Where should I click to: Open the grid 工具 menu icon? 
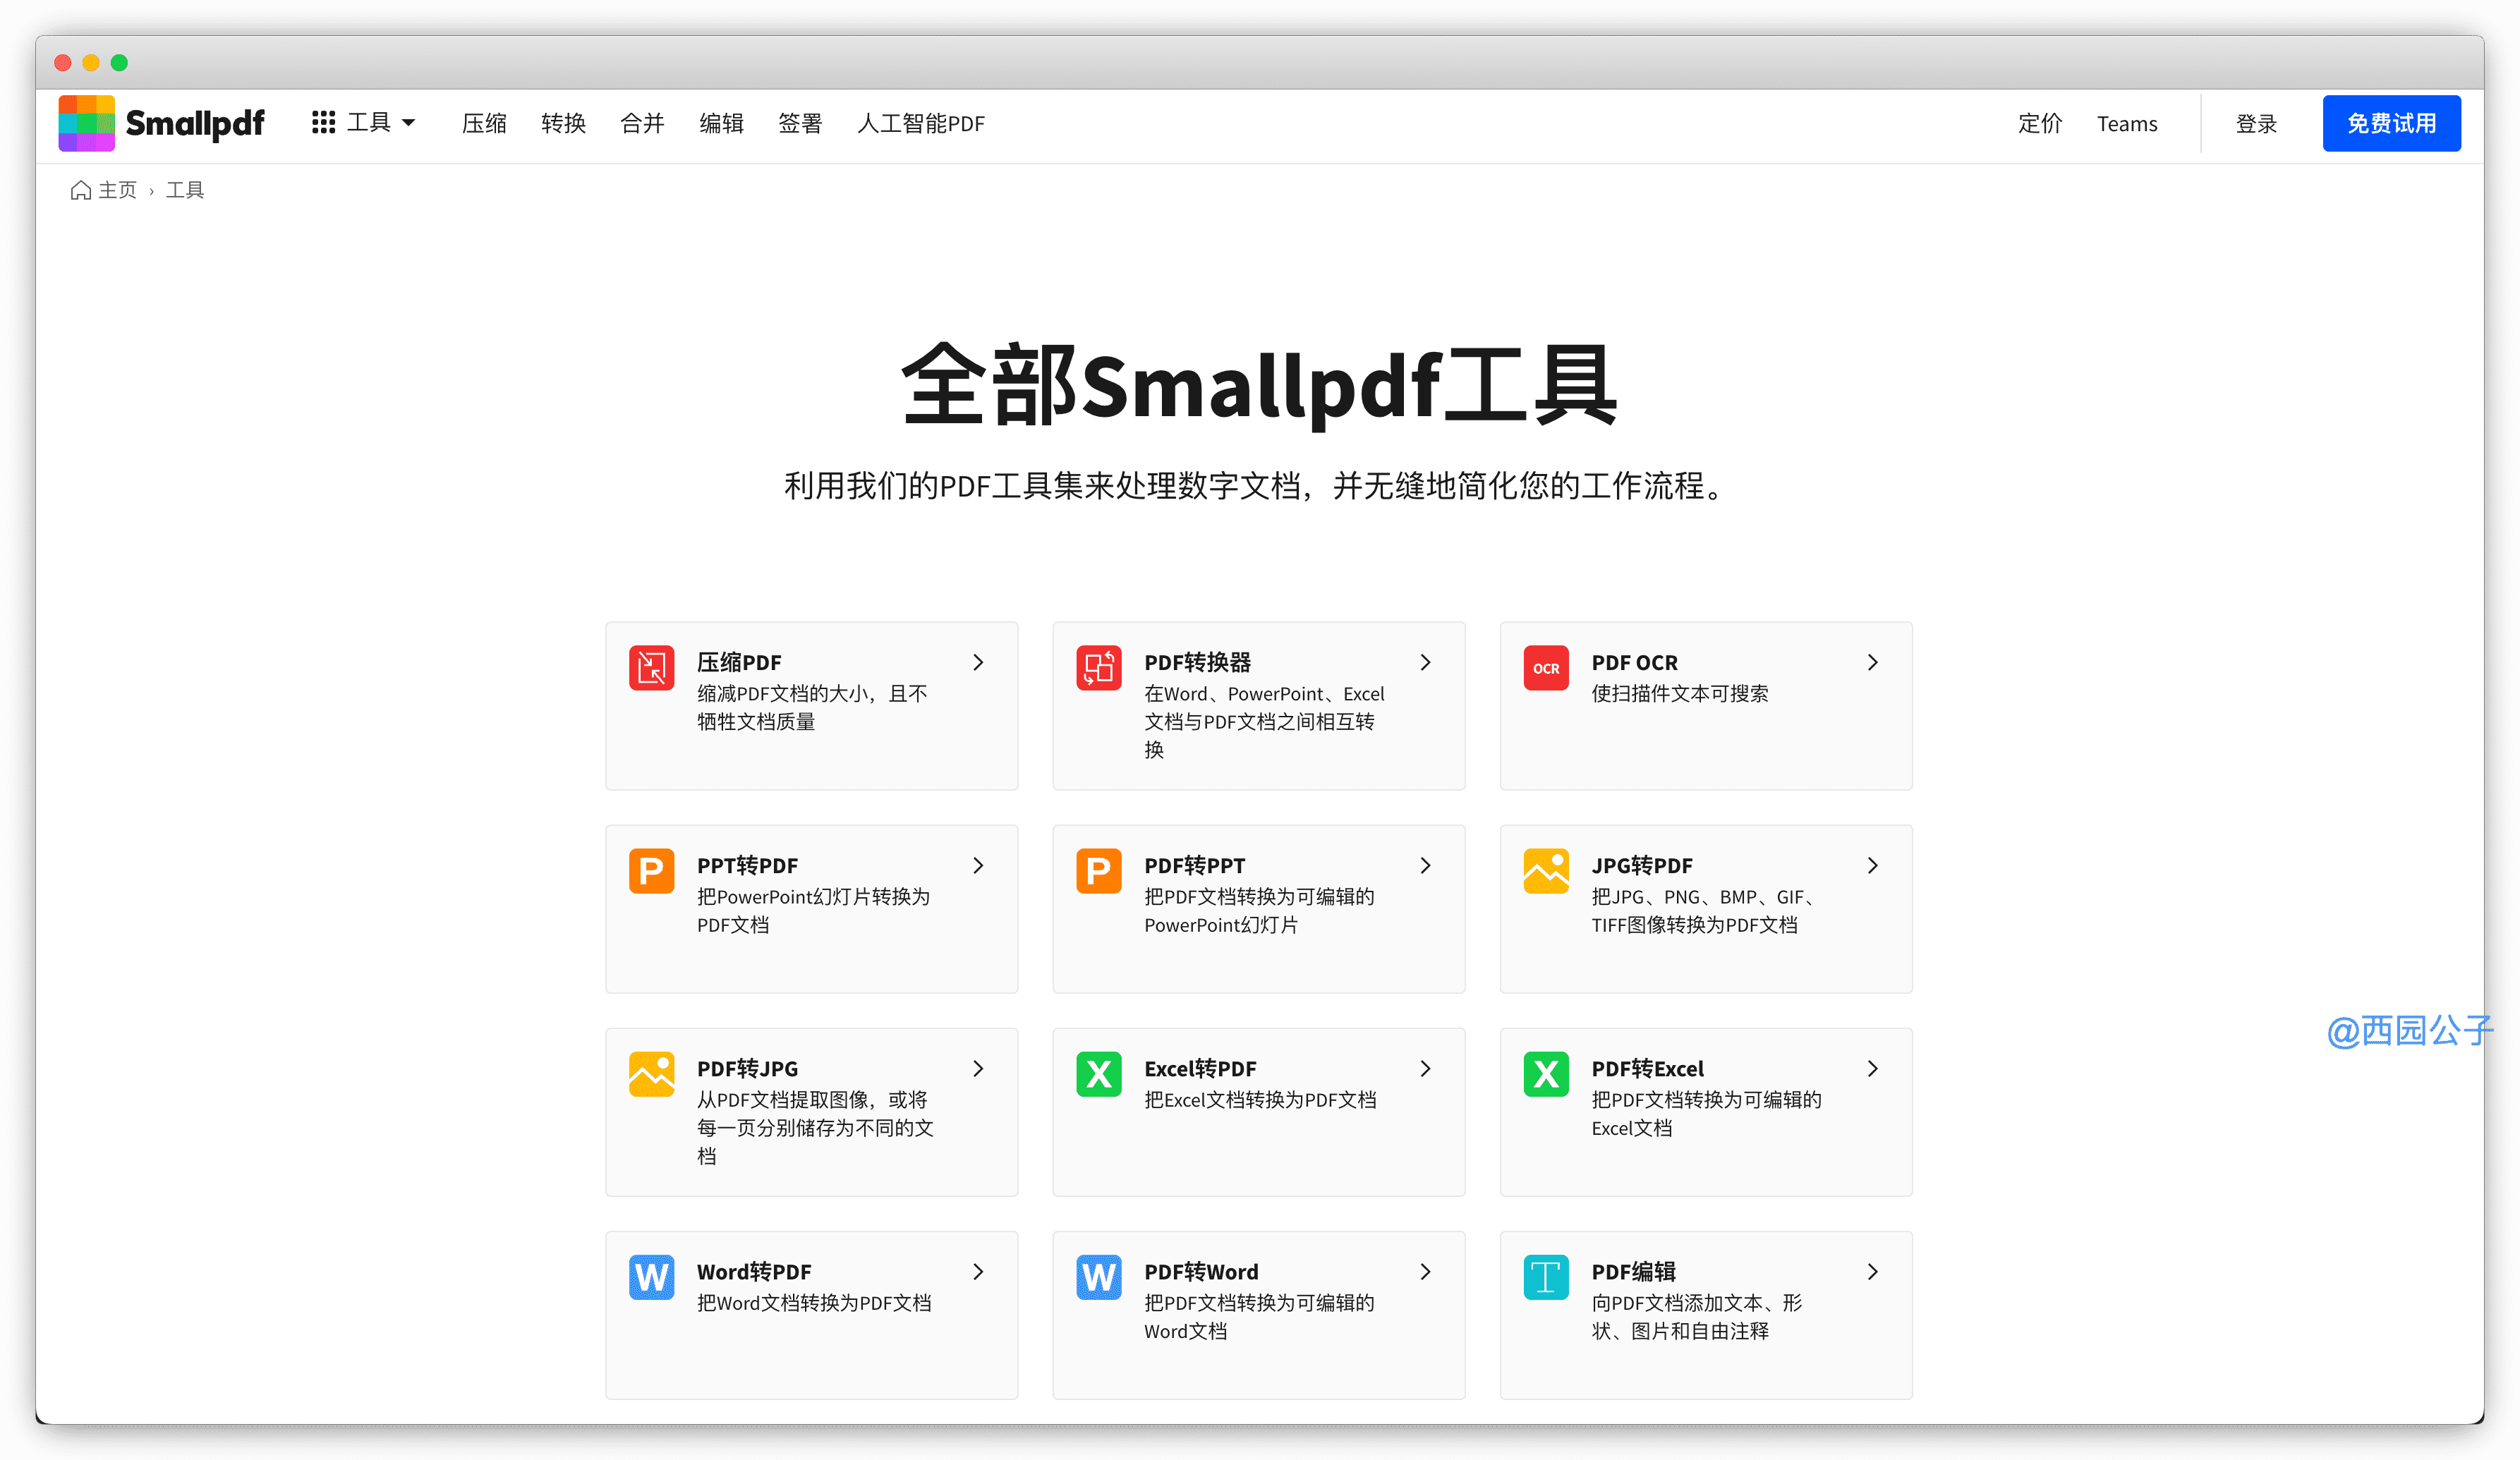pyautogui.click(x=323, y=122)
